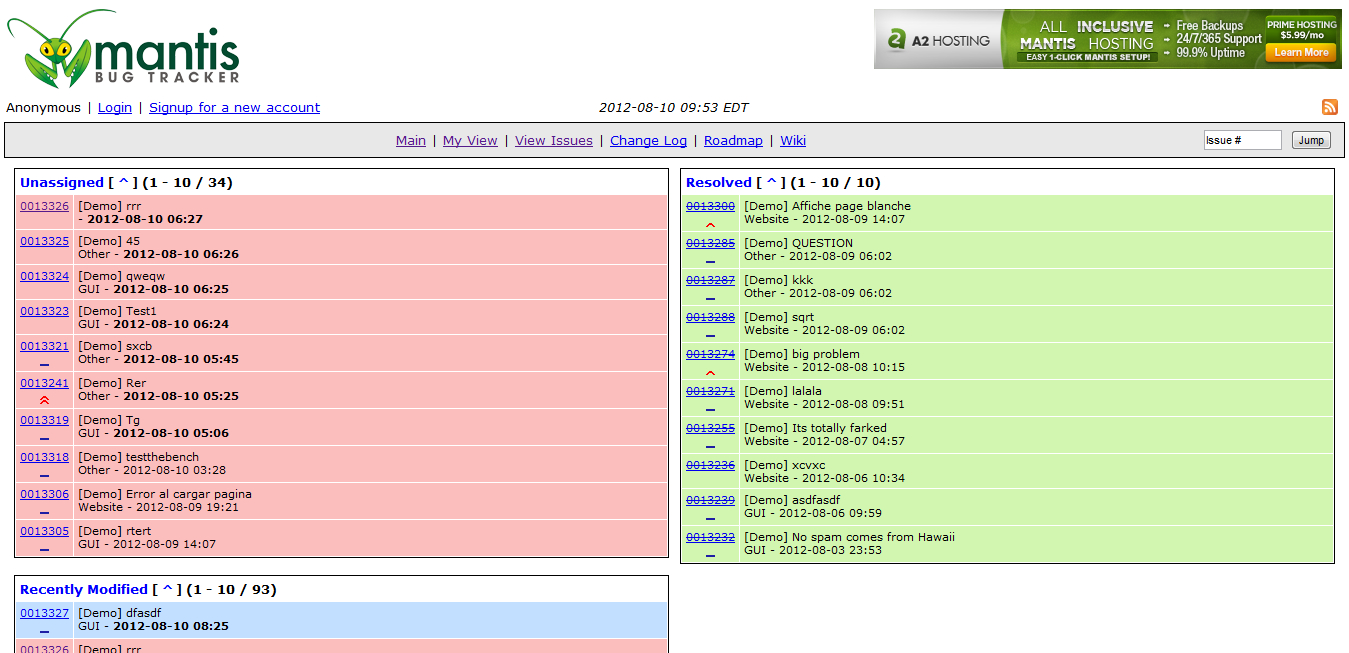Open resolved issue 0013274
This screenshot has height=653, width=1349.
tap(711, 354)
